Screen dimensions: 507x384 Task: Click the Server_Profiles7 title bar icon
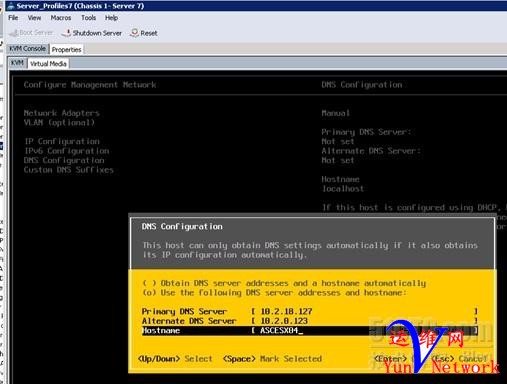pyautogui.click(x=11, y=6)
